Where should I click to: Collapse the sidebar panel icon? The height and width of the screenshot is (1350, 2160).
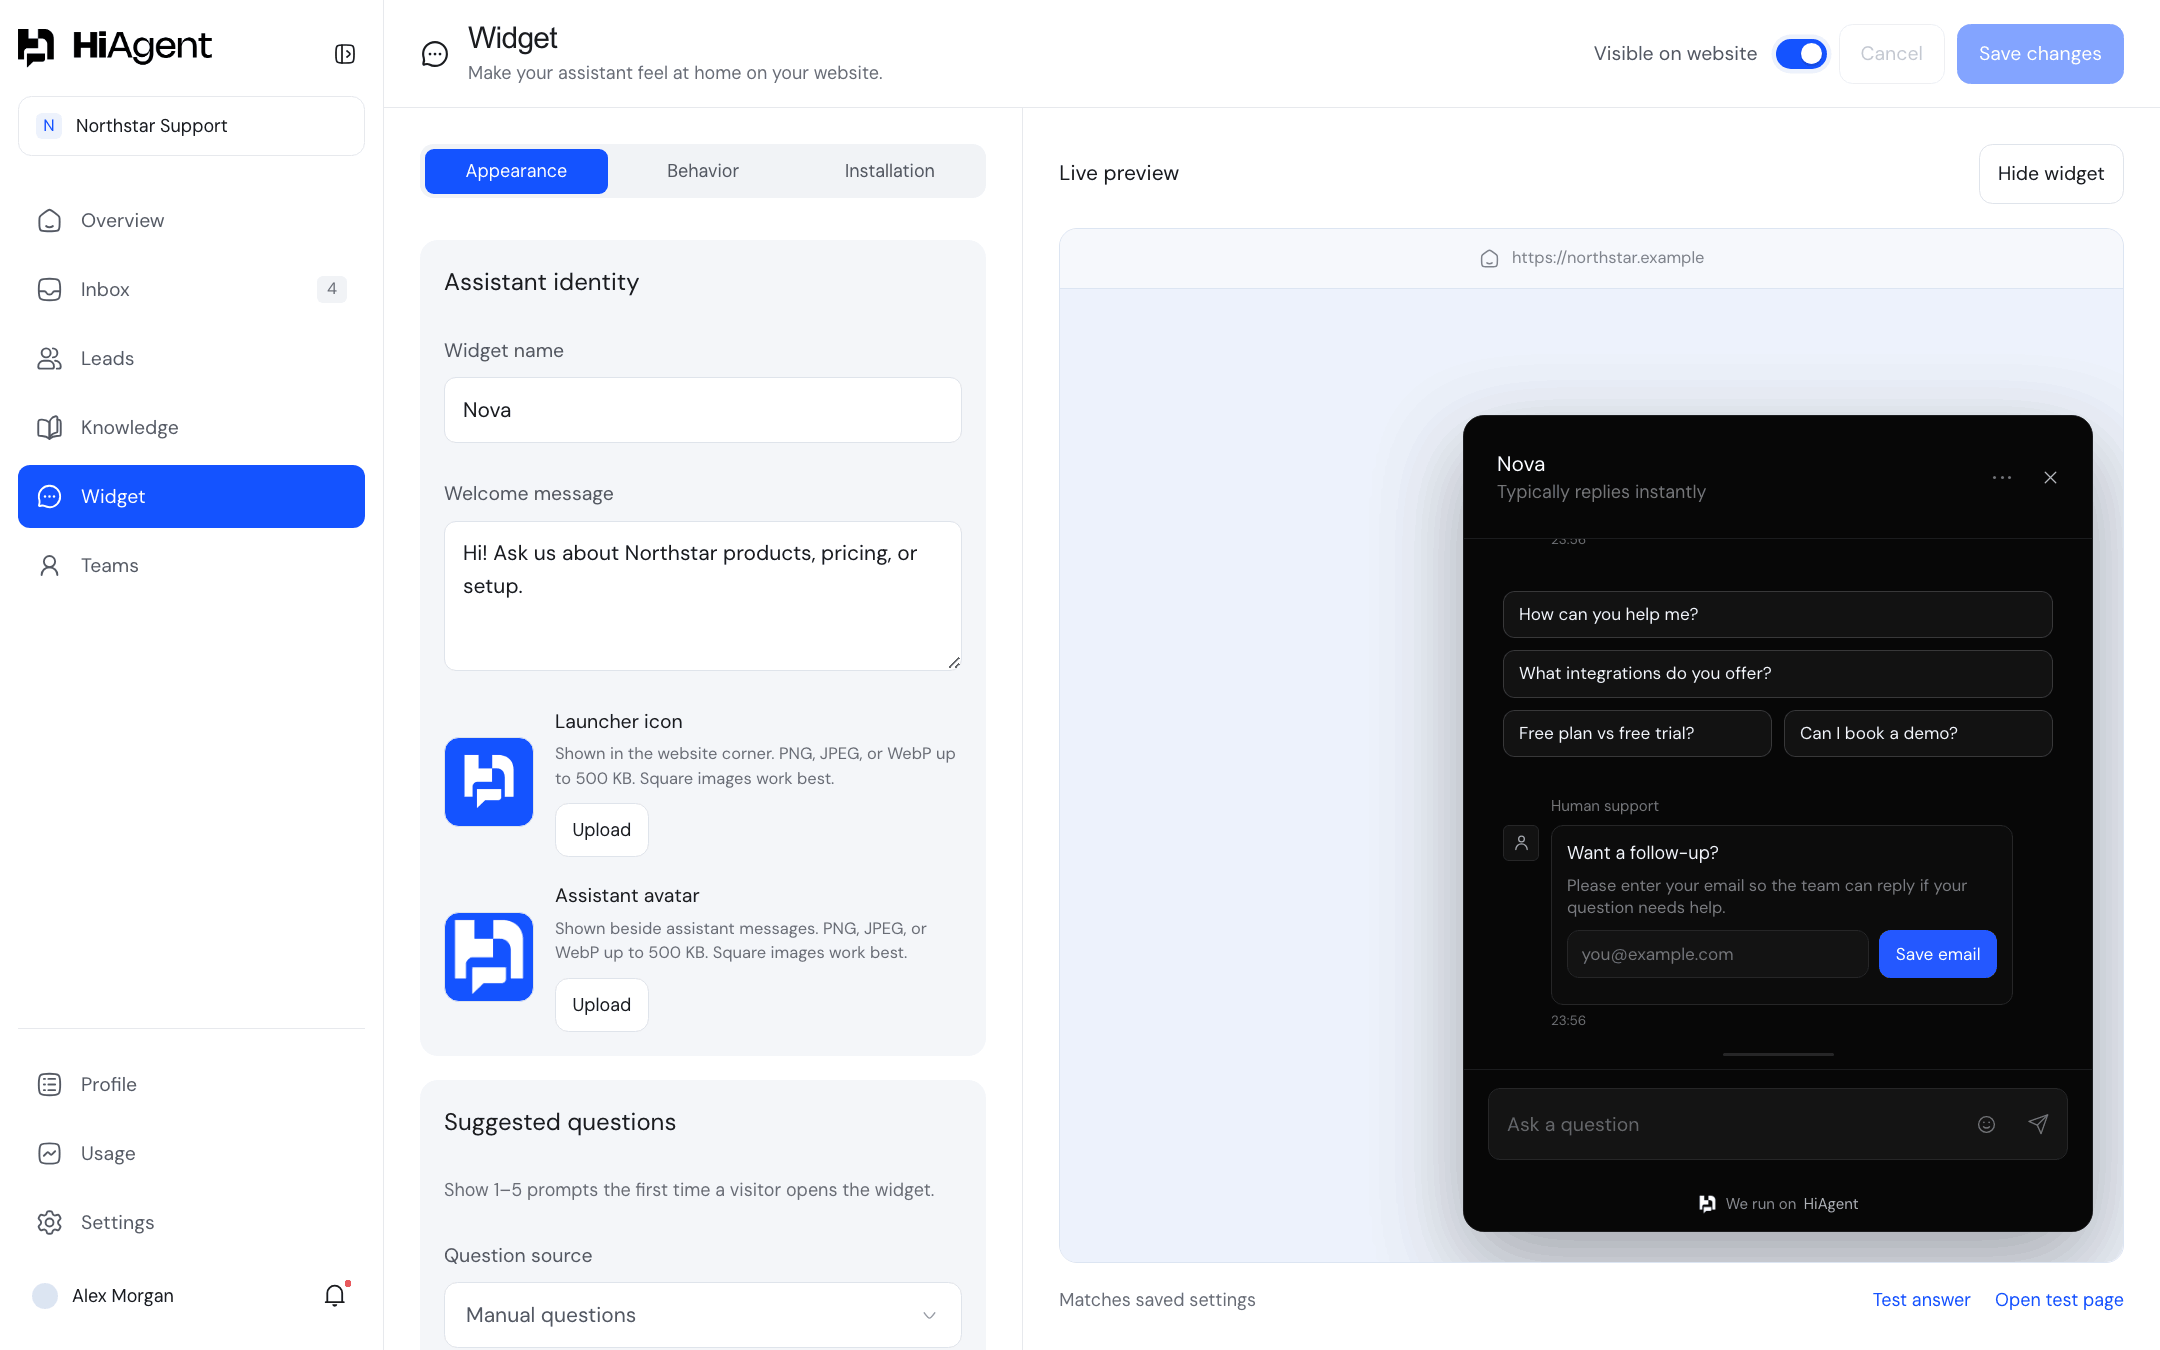coord(345,54)
